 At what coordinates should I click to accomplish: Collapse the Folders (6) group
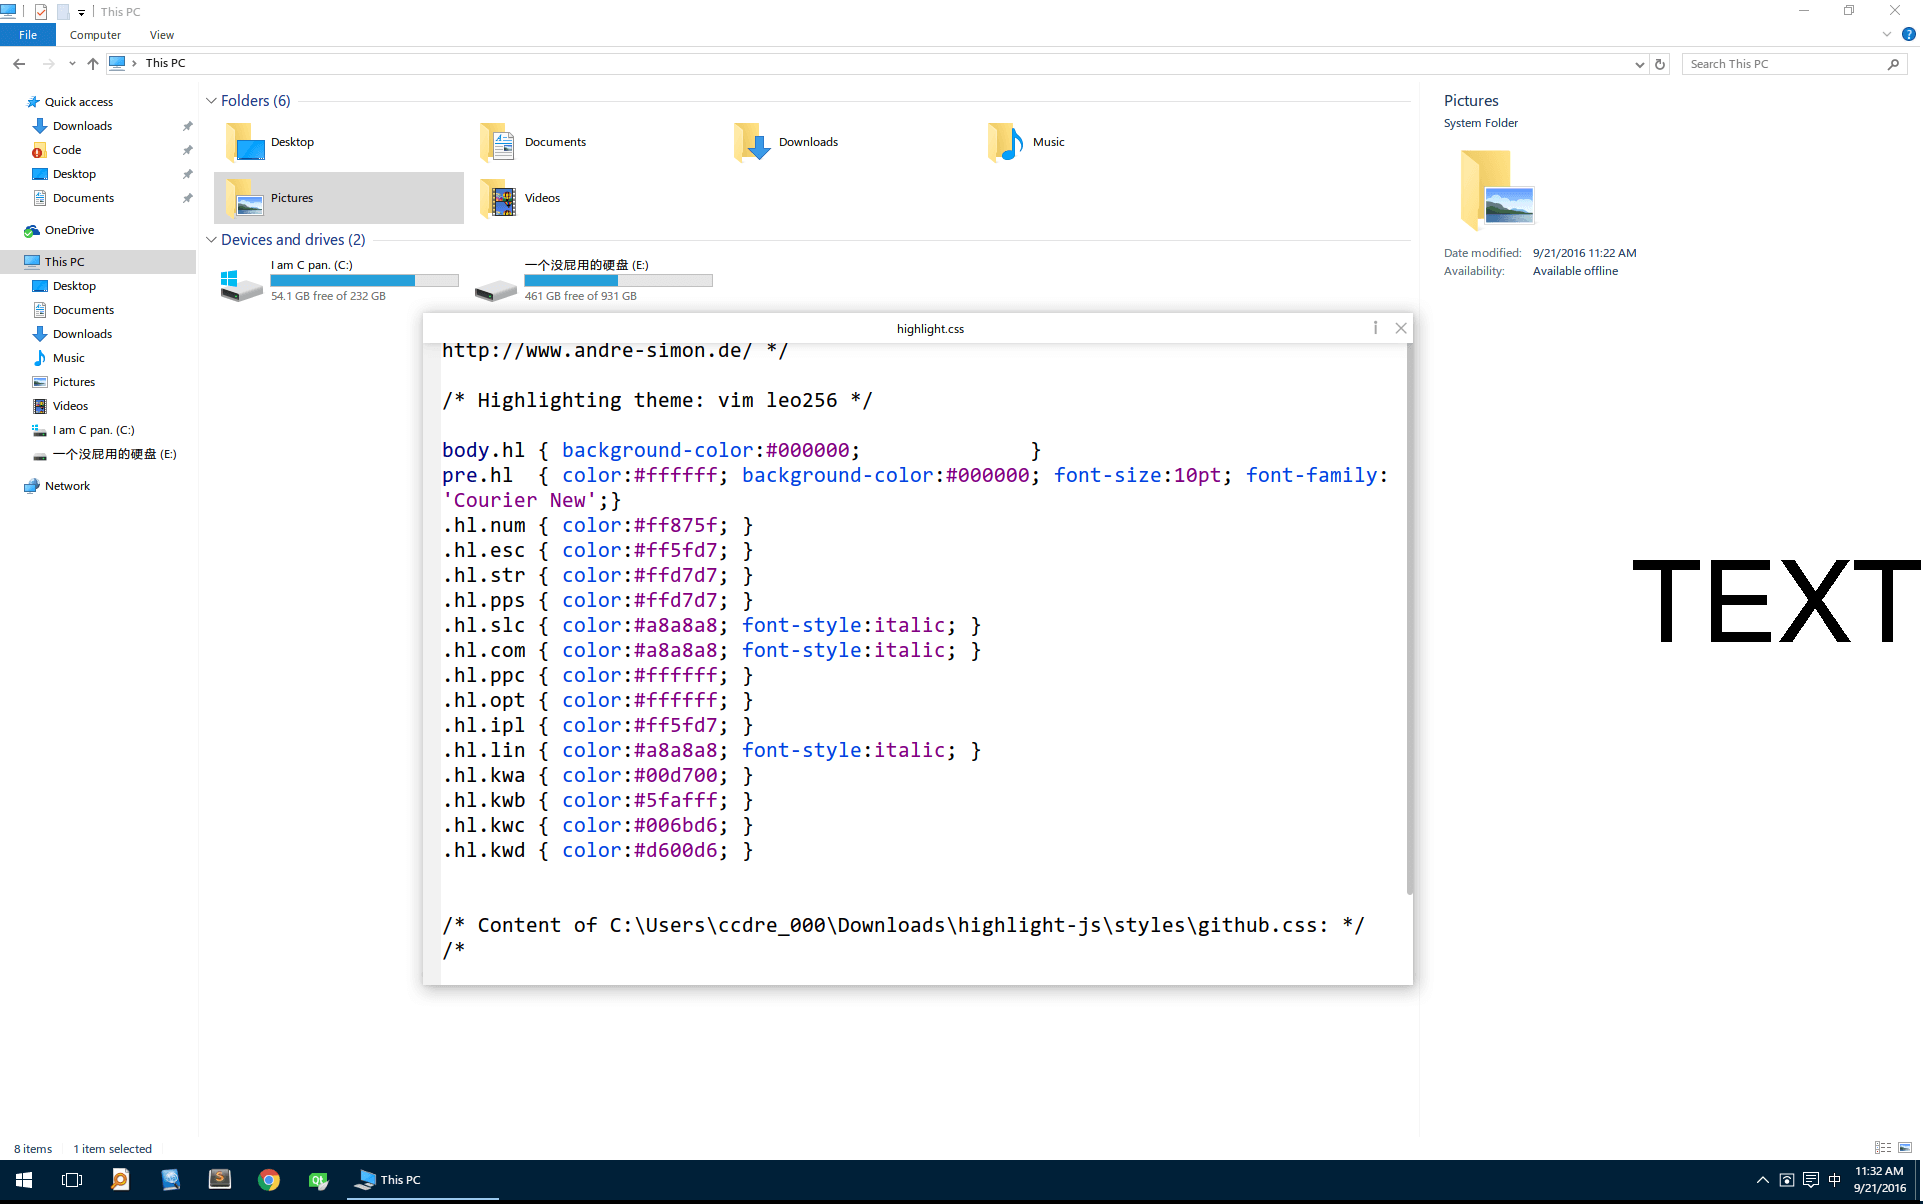coord(211,101)
